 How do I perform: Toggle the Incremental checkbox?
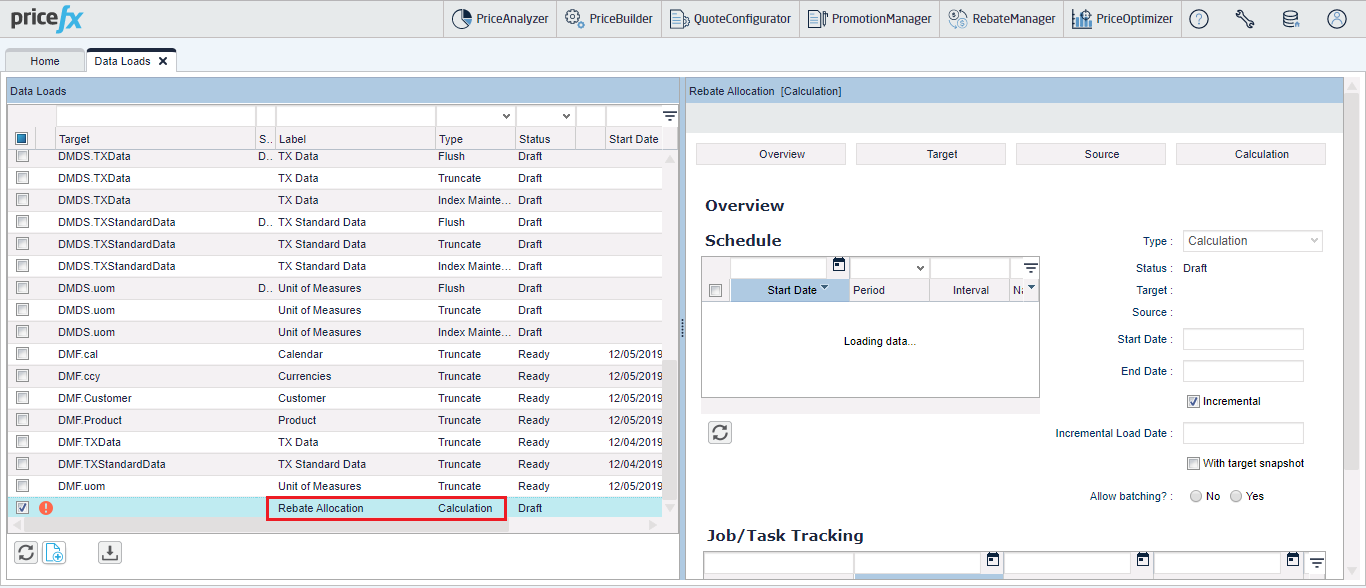pyautogui.click(x=1193, y=402)
